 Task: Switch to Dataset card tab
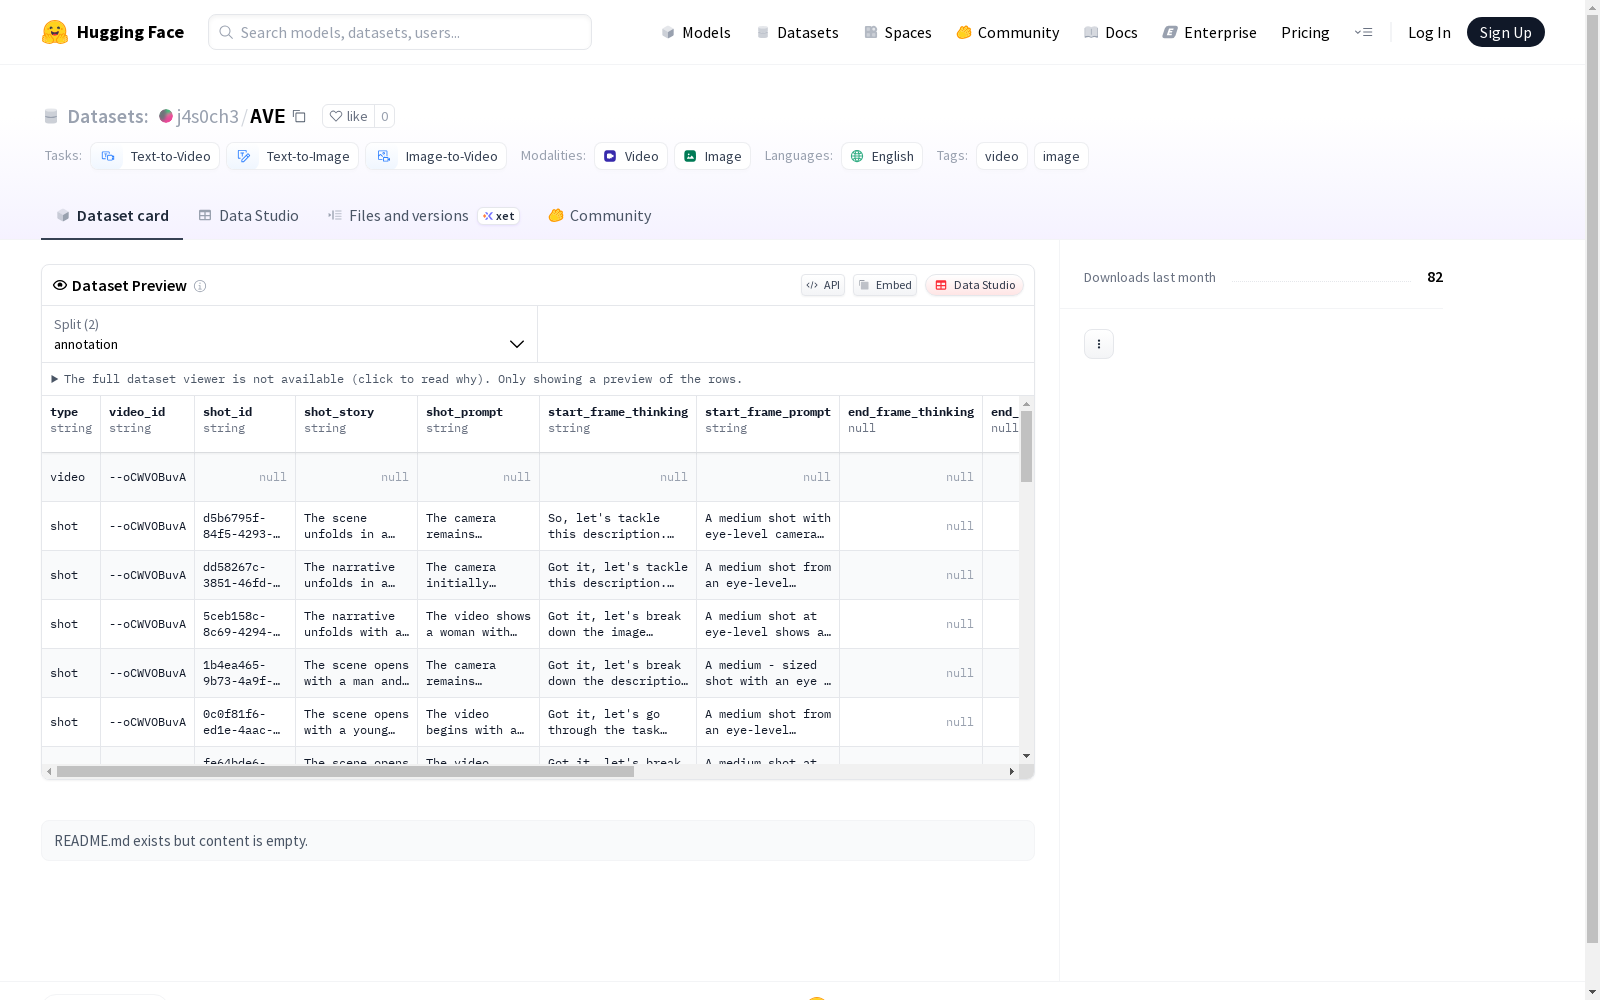click(112, 216)
